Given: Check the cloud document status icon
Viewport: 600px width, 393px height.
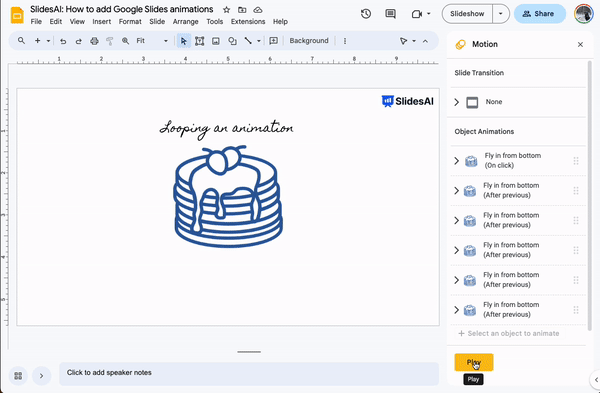Looking at the screenshot, I should 258,10.
